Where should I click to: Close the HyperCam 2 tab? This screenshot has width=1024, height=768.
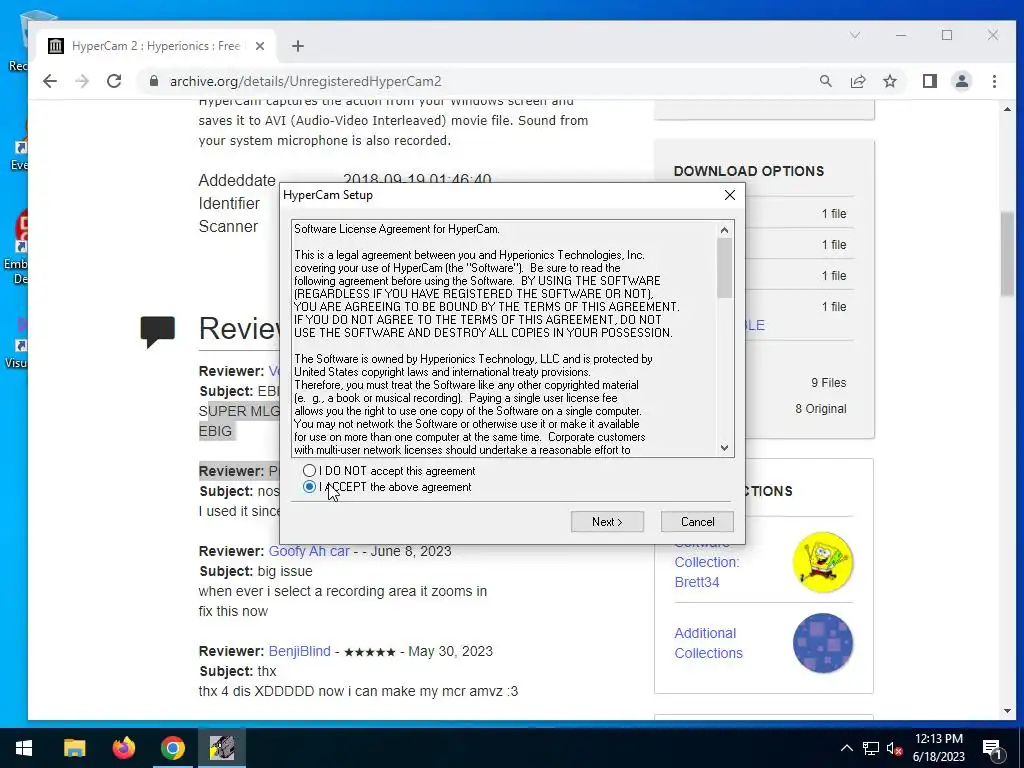[260, 46]
